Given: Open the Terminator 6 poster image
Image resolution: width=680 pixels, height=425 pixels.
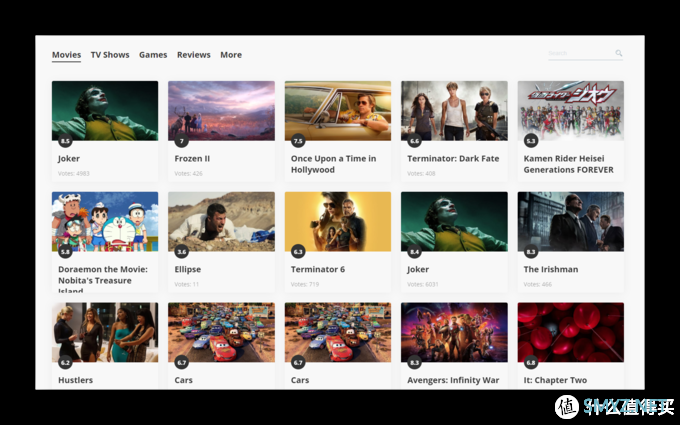Looking at the screenshot, I should coord(338,222).
